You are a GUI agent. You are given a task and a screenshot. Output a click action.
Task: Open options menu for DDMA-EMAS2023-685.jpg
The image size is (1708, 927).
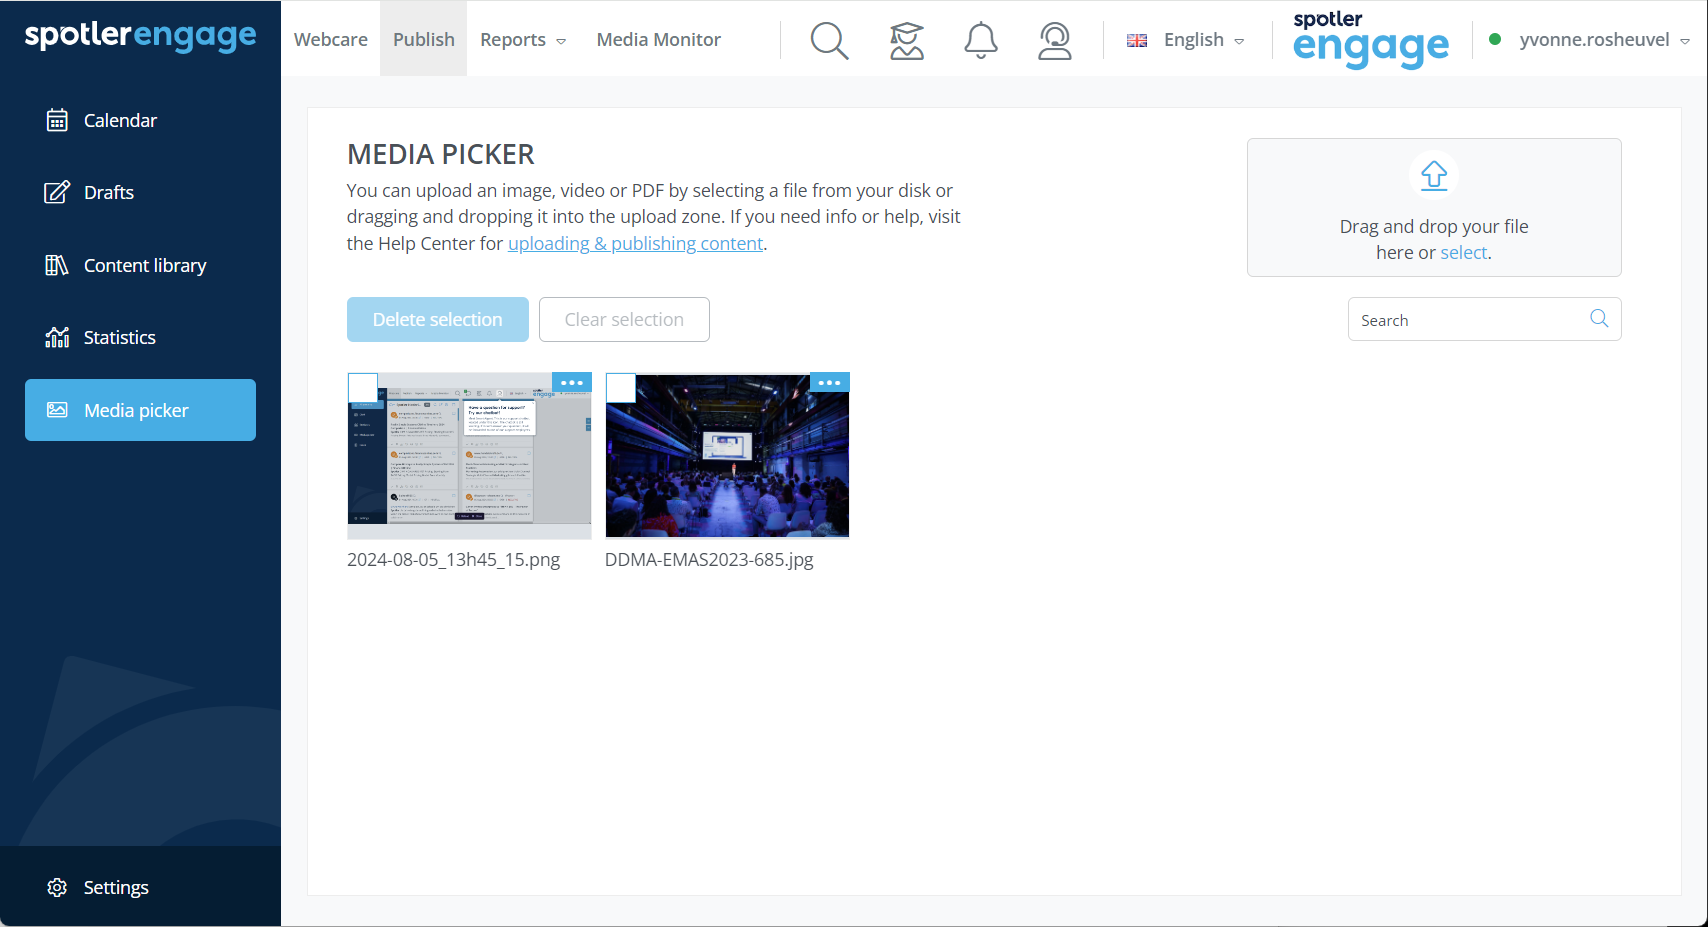coord(829,383)
